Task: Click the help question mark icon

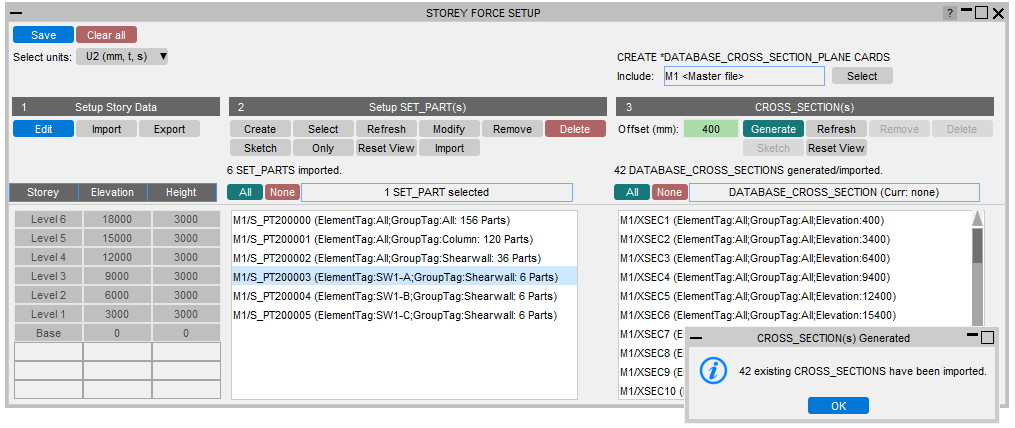Action: [x=949, y=13]
